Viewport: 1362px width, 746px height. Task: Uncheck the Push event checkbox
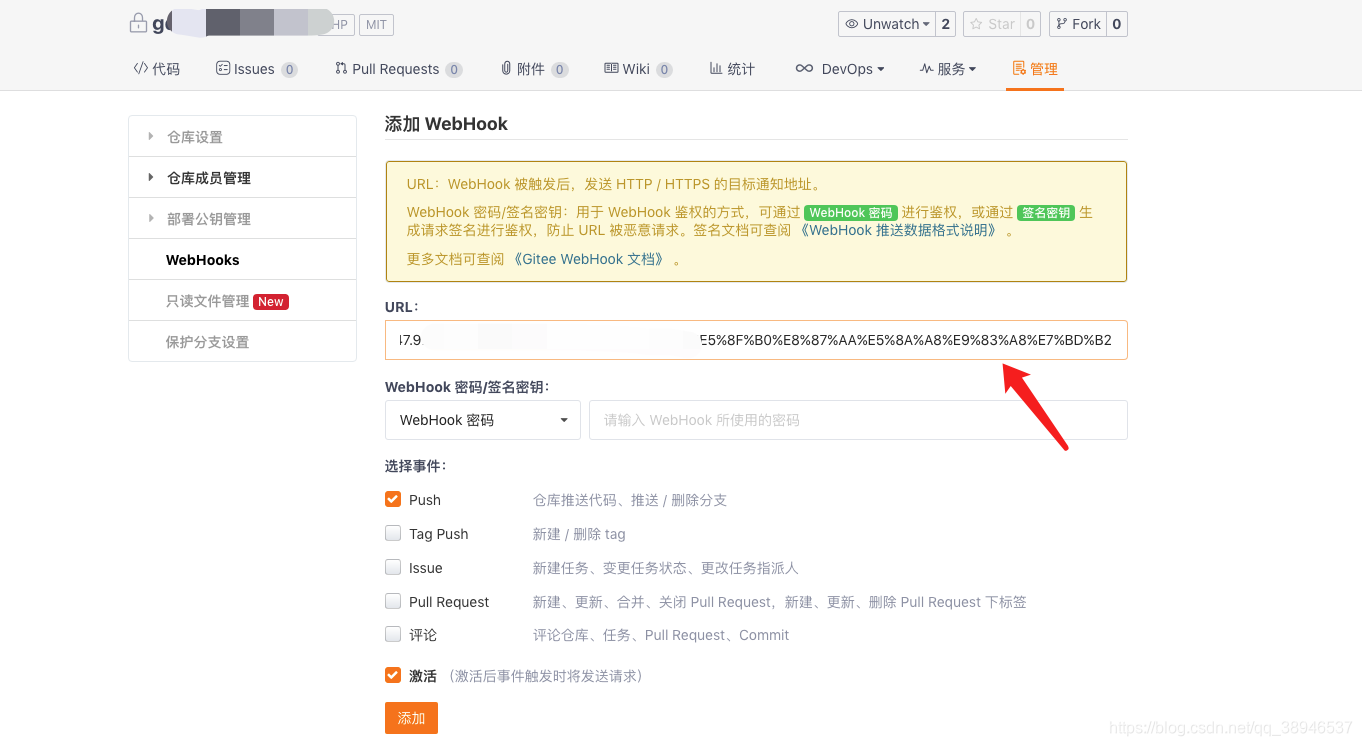[393, 499]
